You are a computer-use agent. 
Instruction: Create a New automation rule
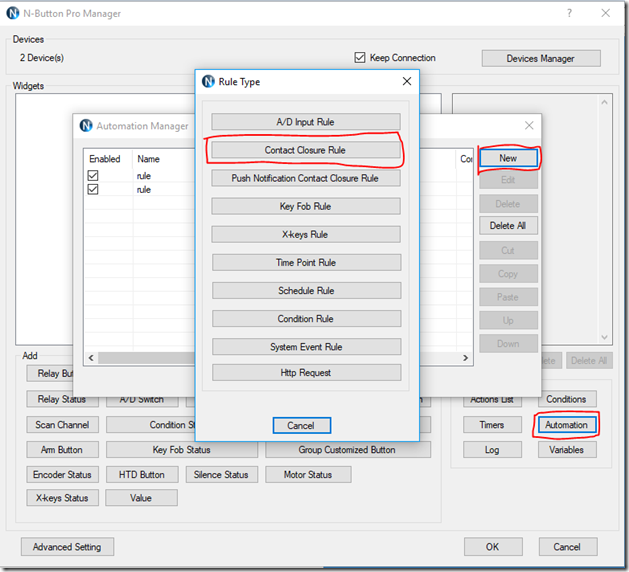pyautogui.click(x=508, y=158)
